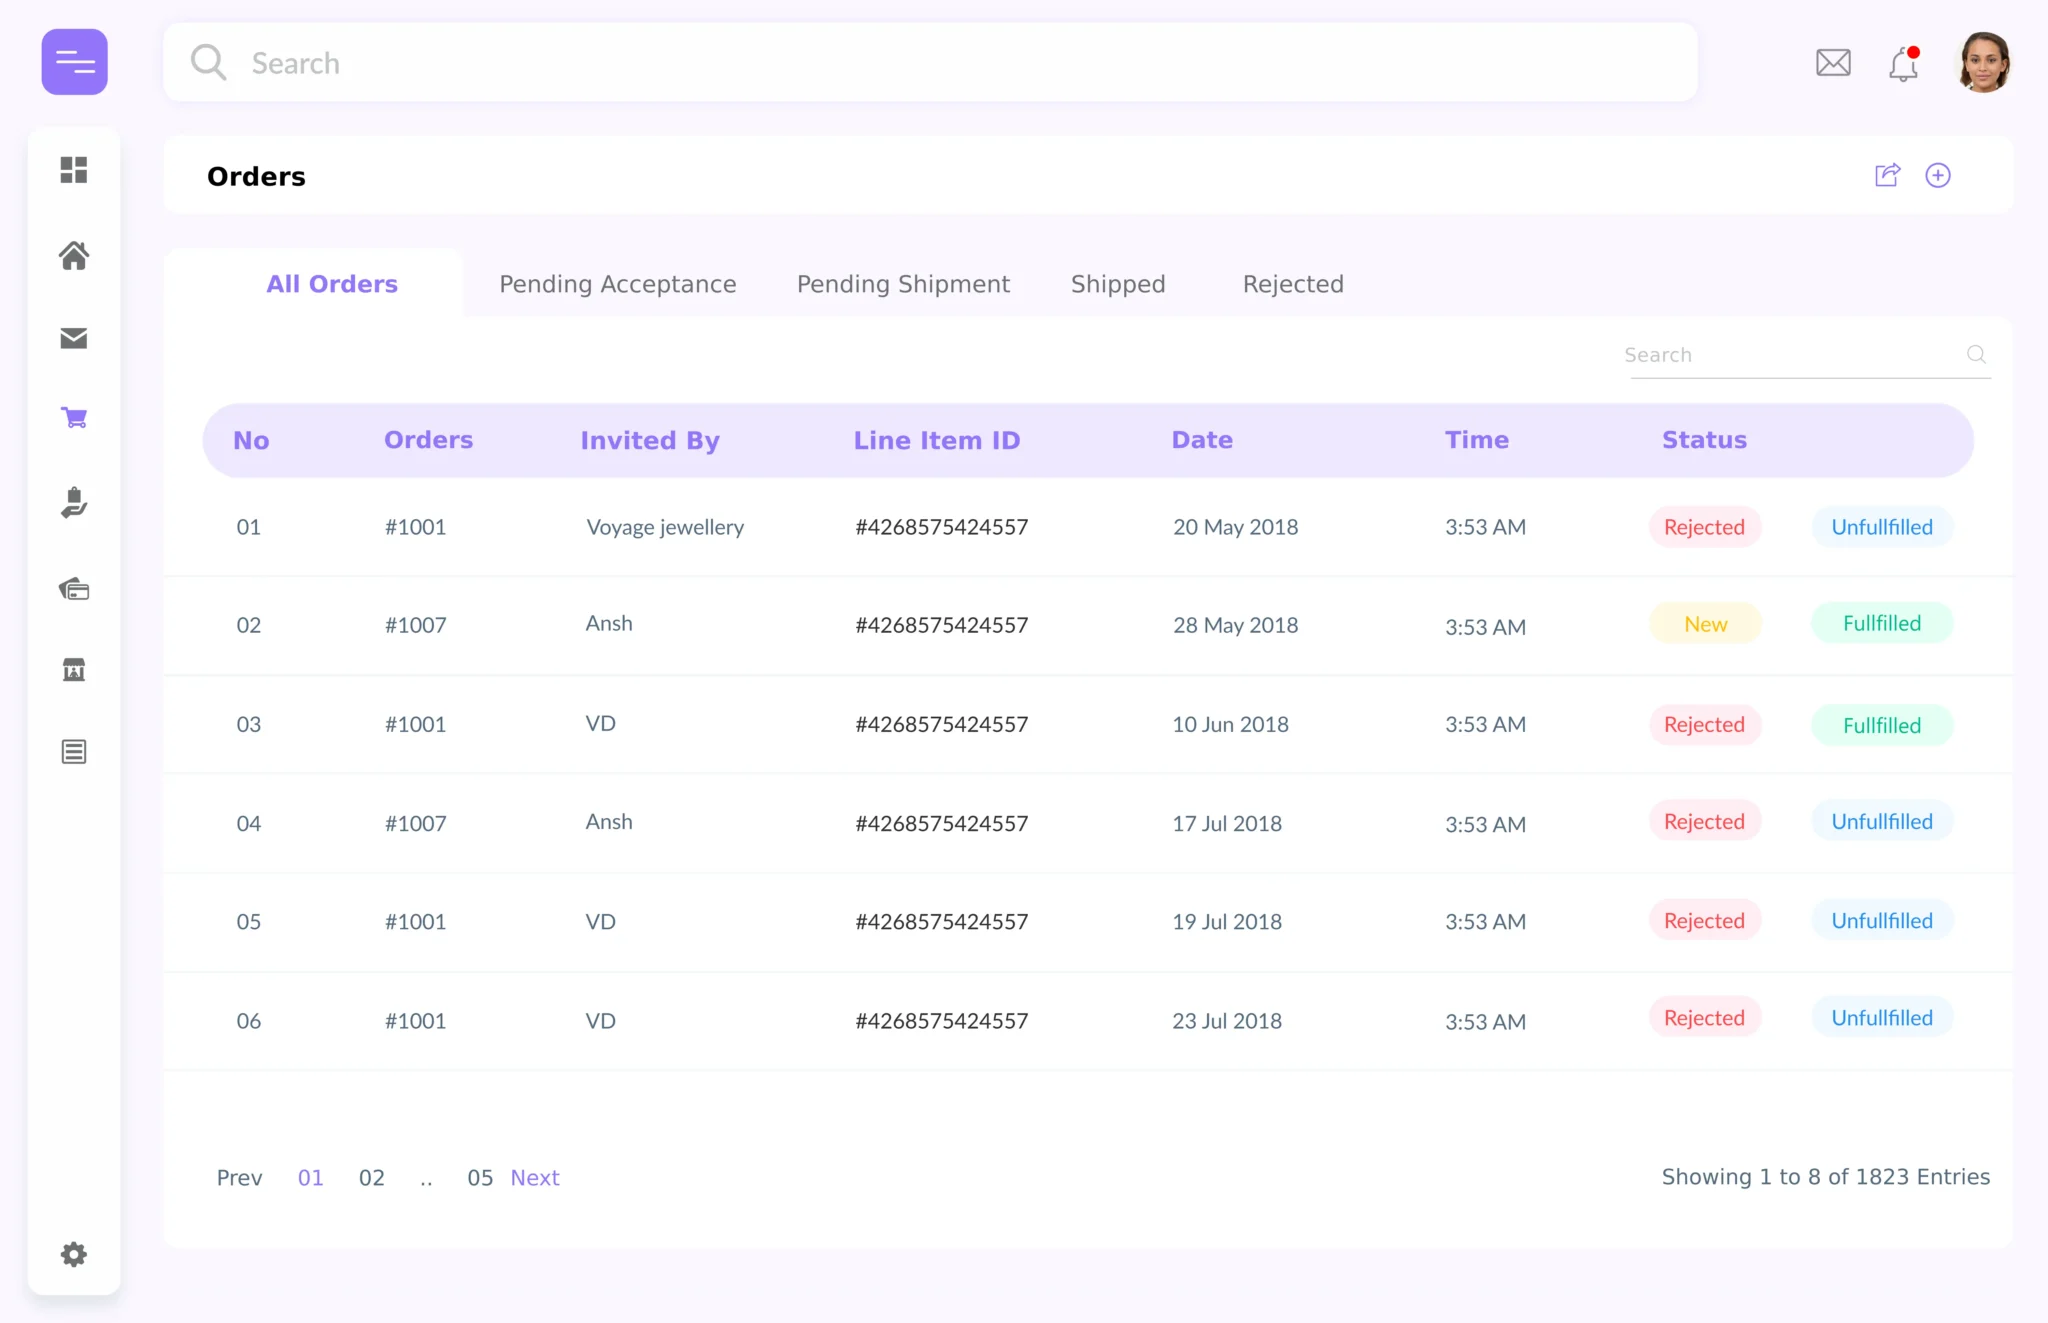Click the purple hamburger menu button
2048x1323 pixels.
pos(74,62)
